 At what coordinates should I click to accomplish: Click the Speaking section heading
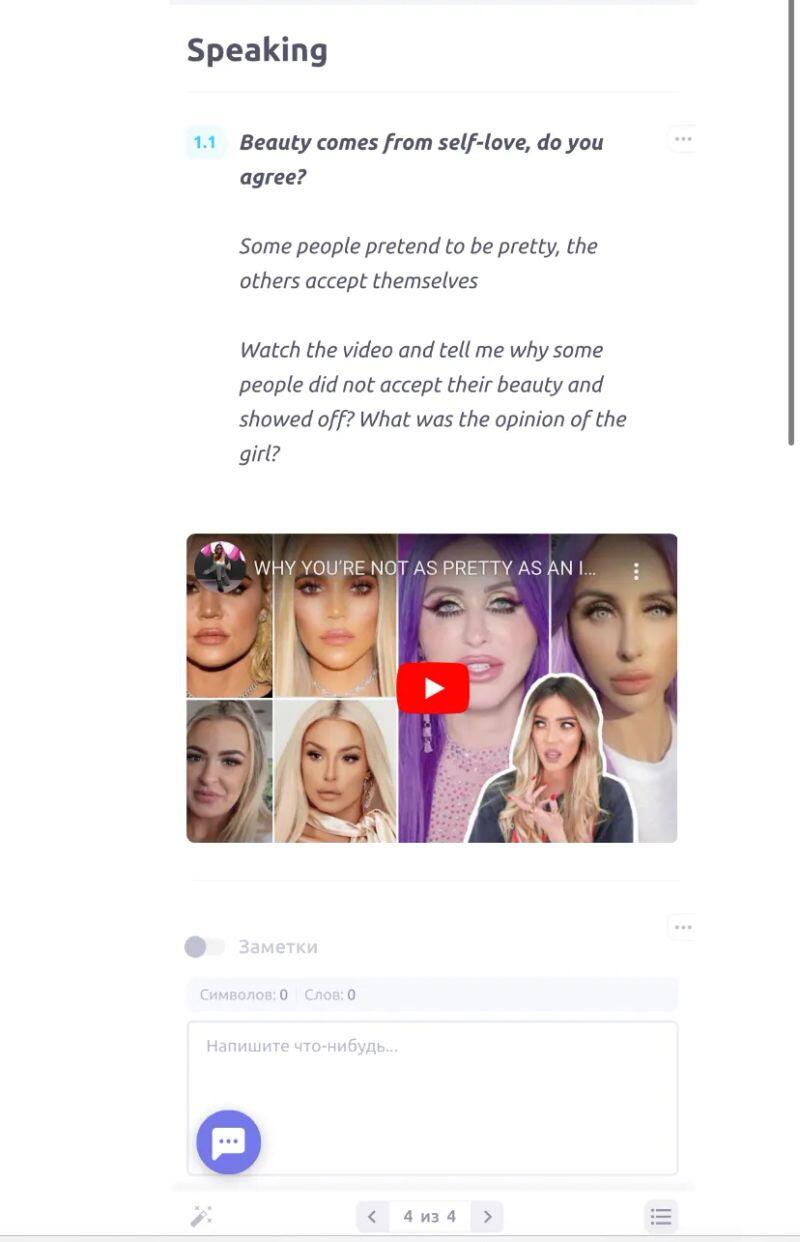click(257, 50)
